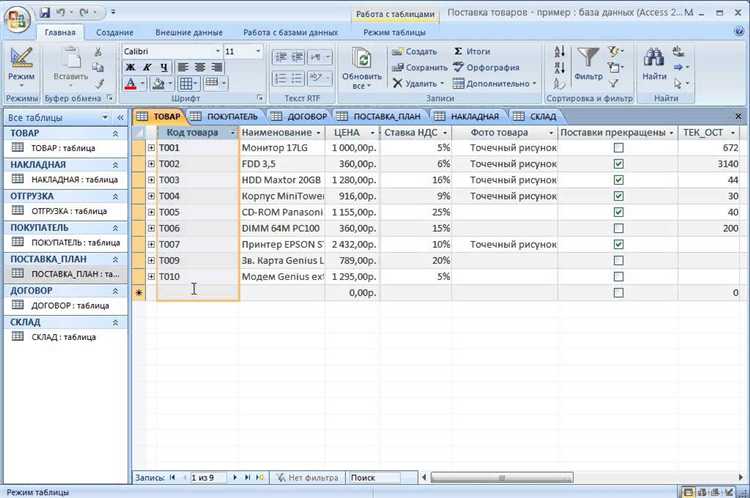The width and height of the screenshot is (750, 498).
Task: Click Сохранить record button
Action: [419, 67]
